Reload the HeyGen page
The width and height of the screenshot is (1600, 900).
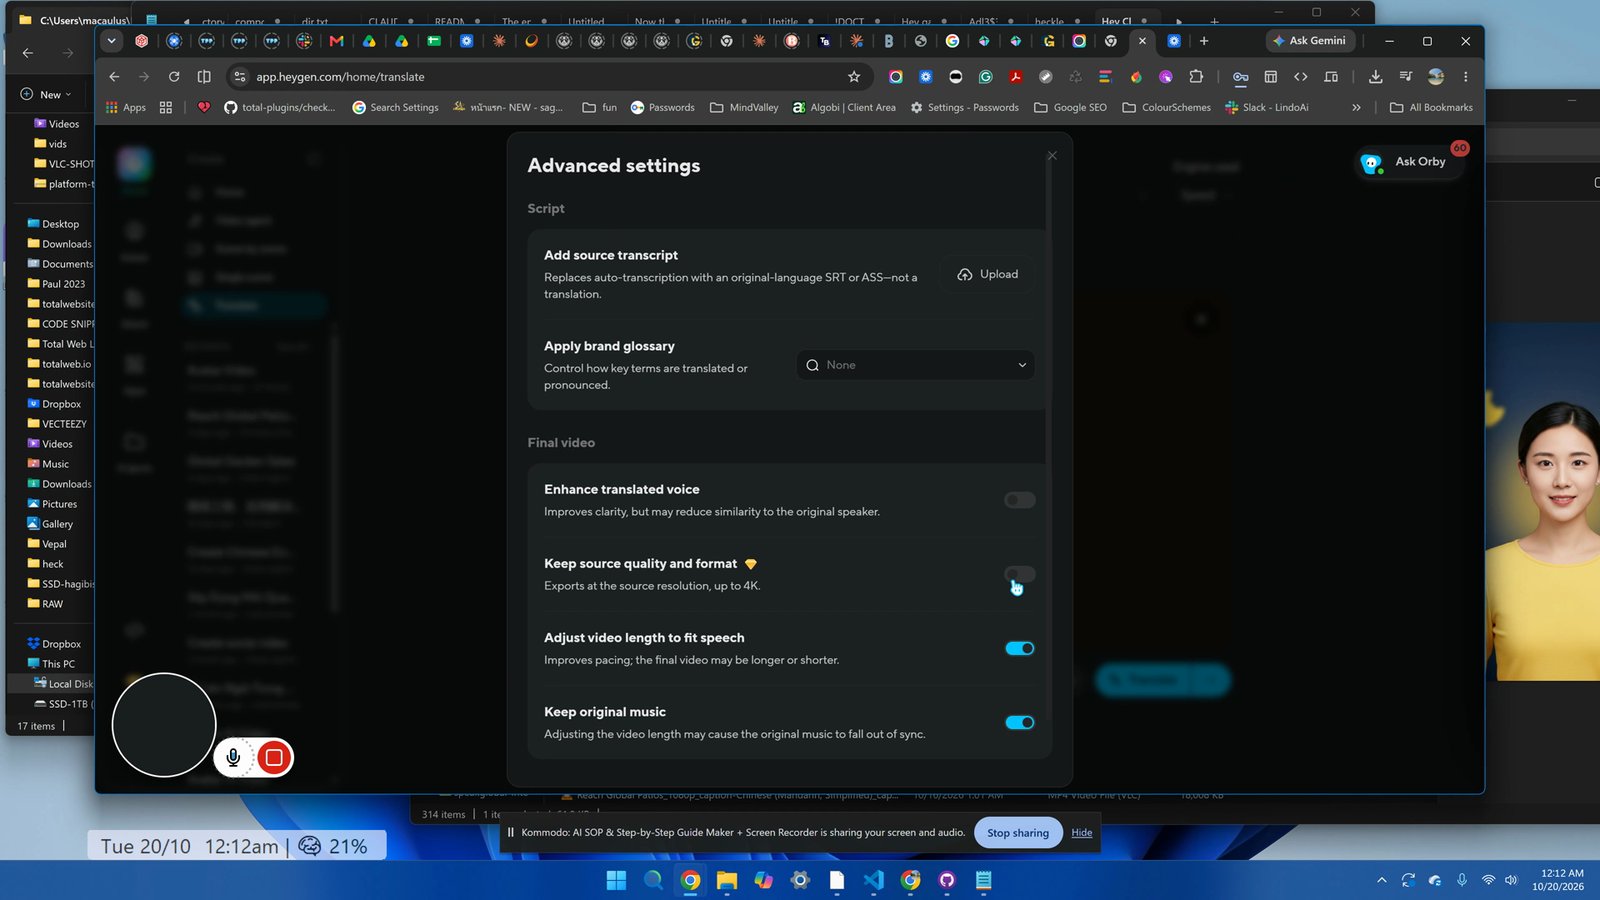click(174, 77)
